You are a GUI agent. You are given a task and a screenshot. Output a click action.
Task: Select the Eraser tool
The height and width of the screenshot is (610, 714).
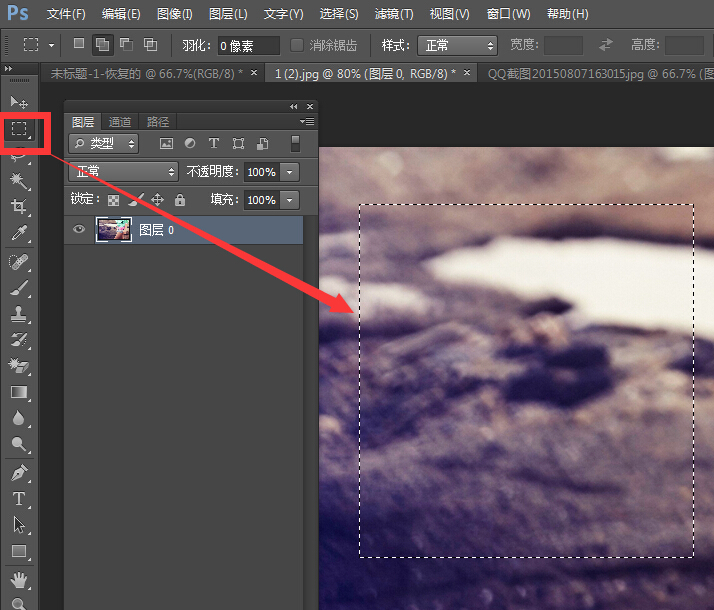point(19,366)
